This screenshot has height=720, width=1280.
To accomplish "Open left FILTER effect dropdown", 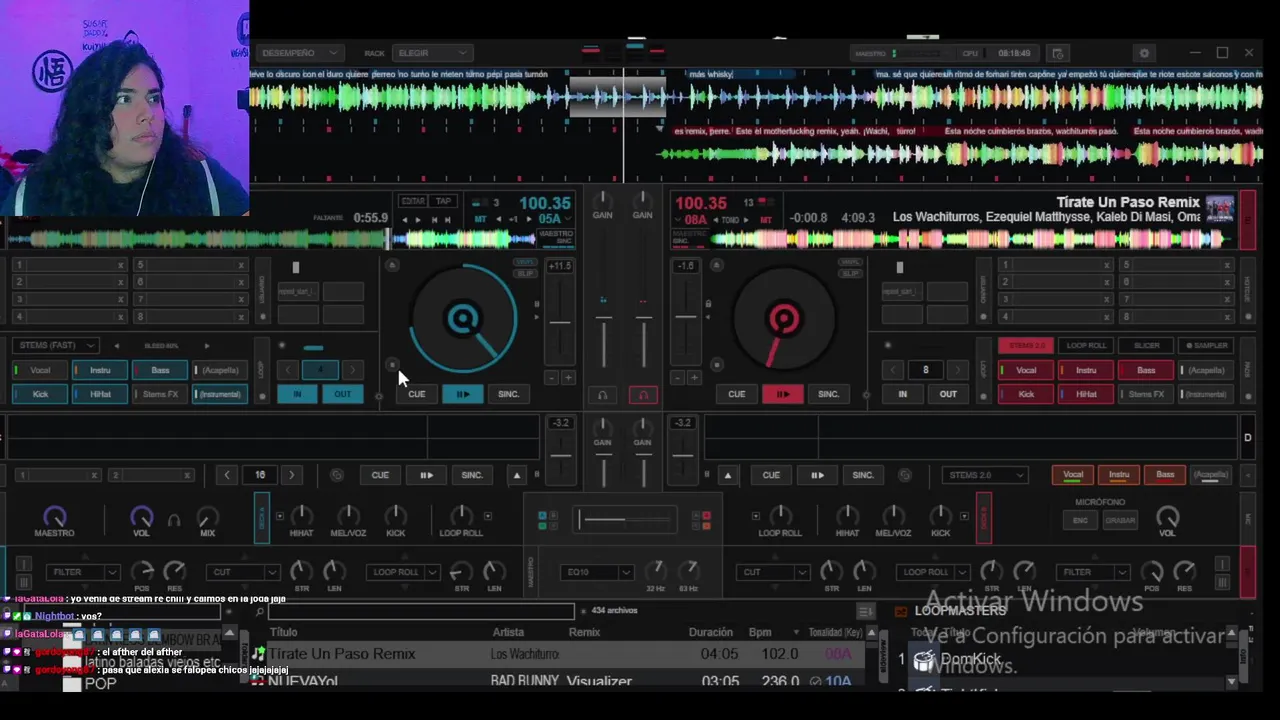I will pyautogui.click(x=82, y=572).
